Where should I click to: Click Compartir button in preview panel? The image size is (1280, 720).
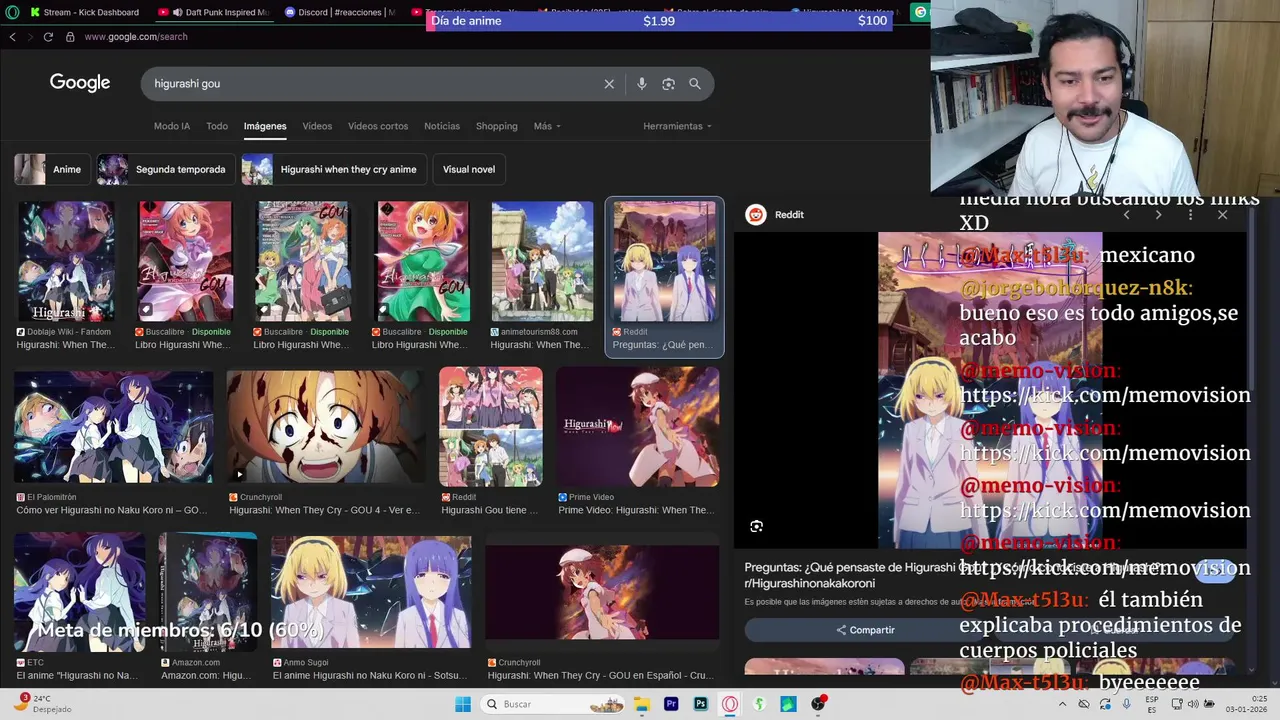pos(866,630)
